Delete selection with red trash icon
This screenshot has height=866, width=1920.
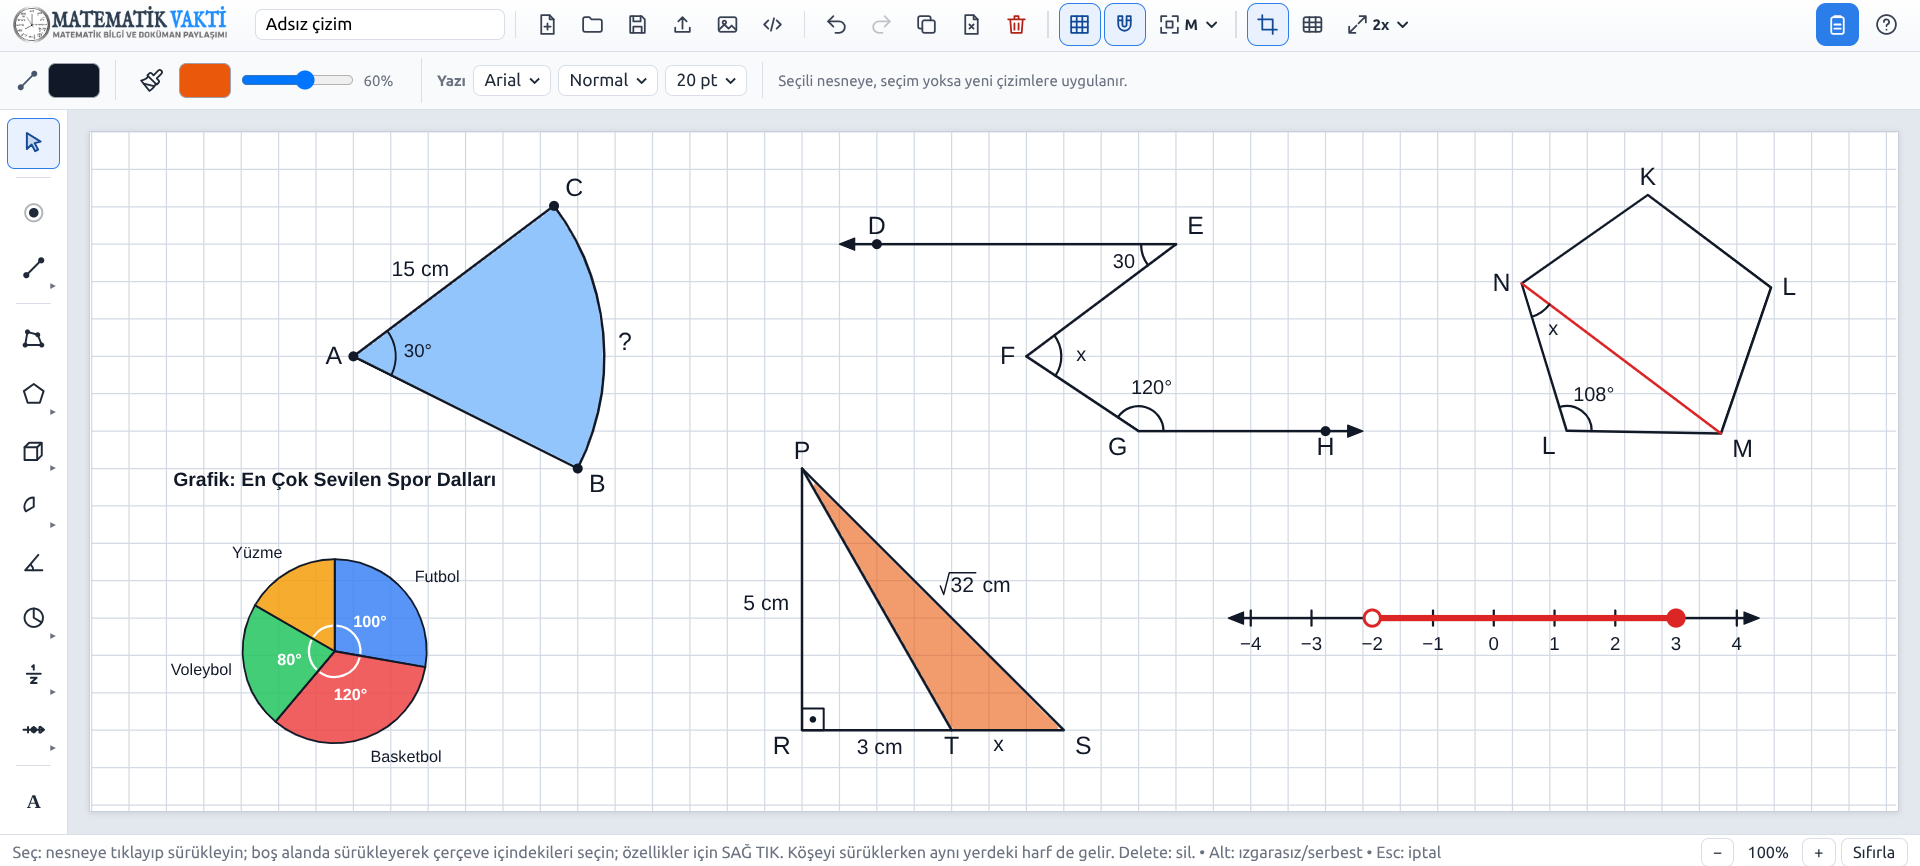click(1016, 25)
